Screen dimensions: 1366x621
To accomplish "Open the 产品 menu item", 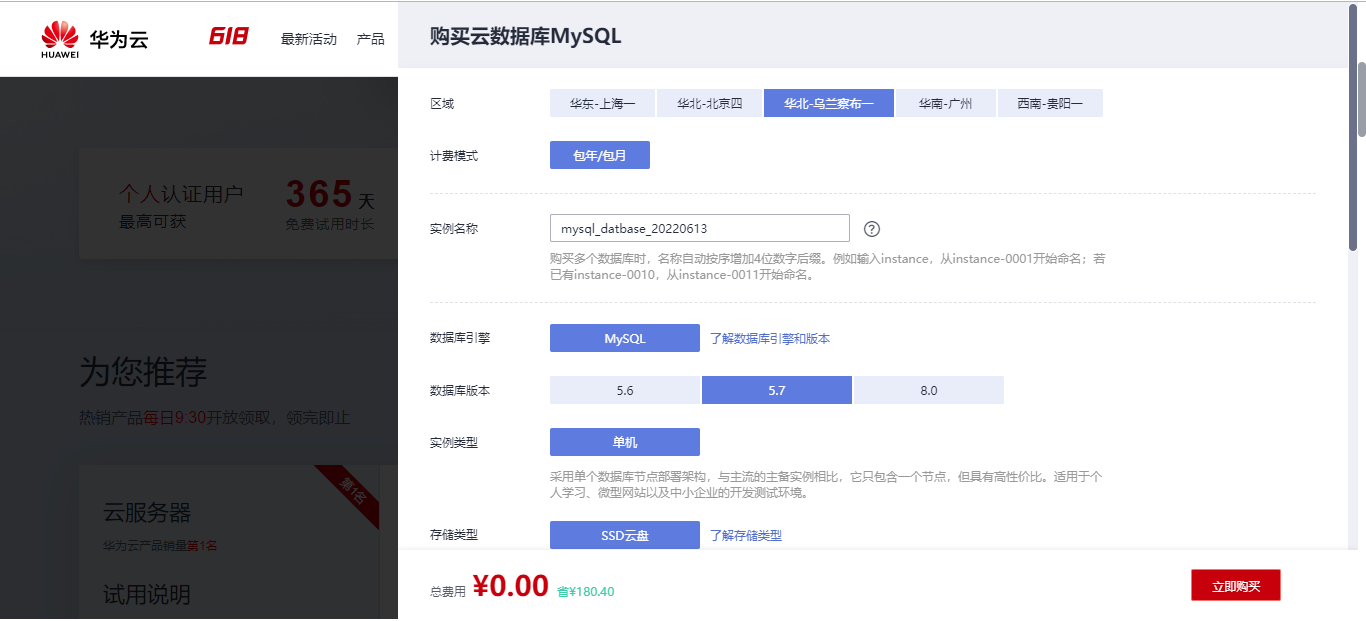I will pos(371,39).
